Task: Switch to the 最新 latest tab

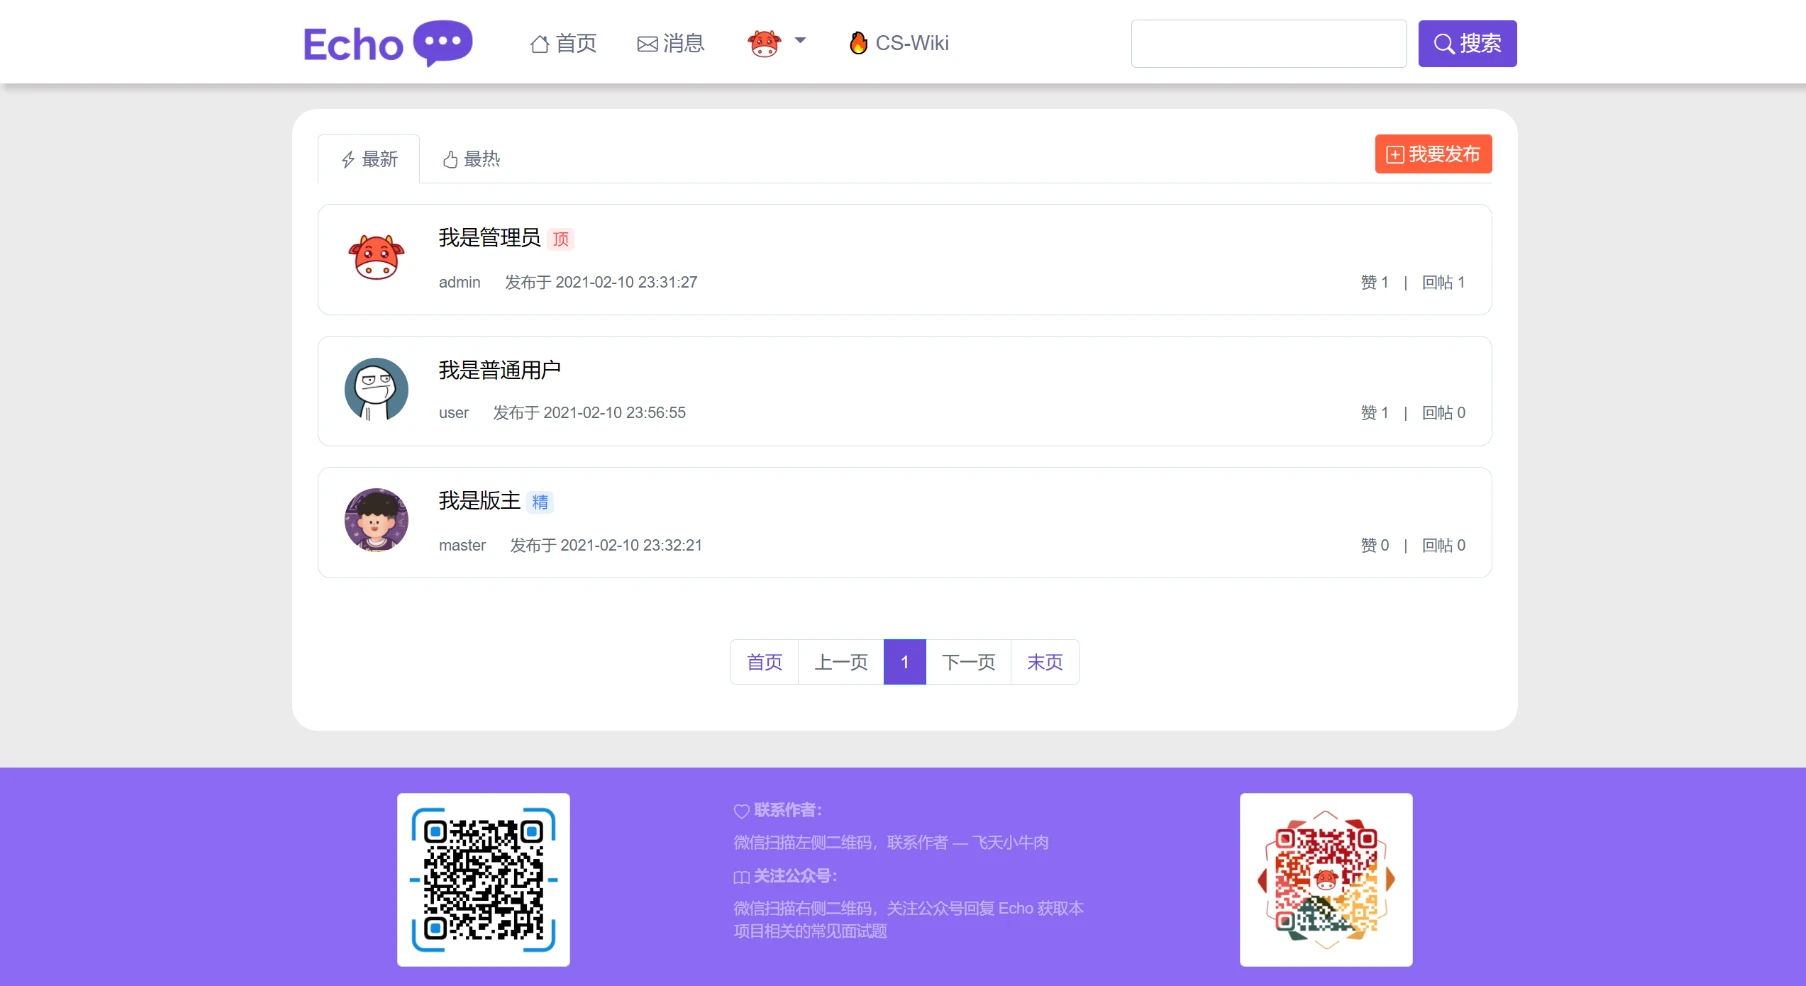Action: 369,160
